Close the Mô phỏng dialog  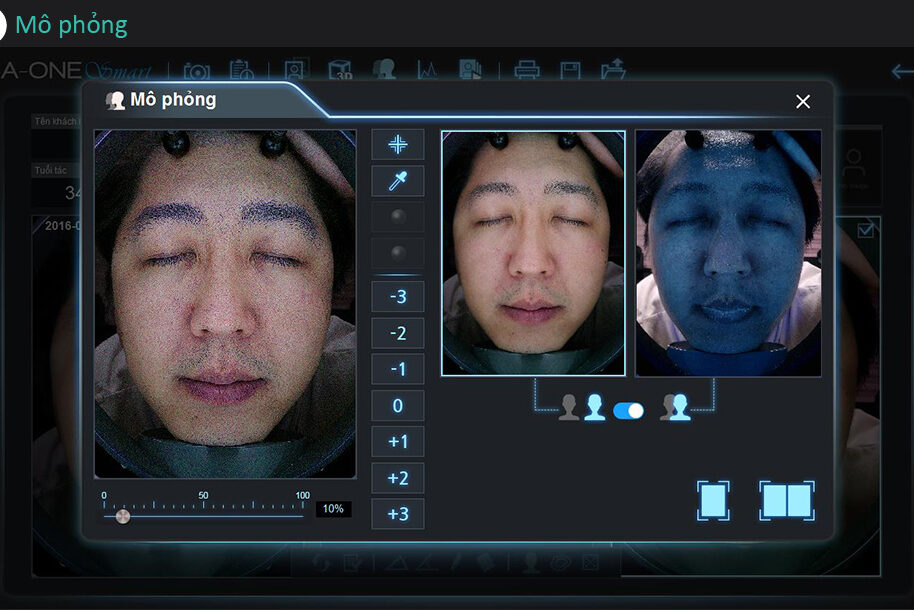coord(802,102)
